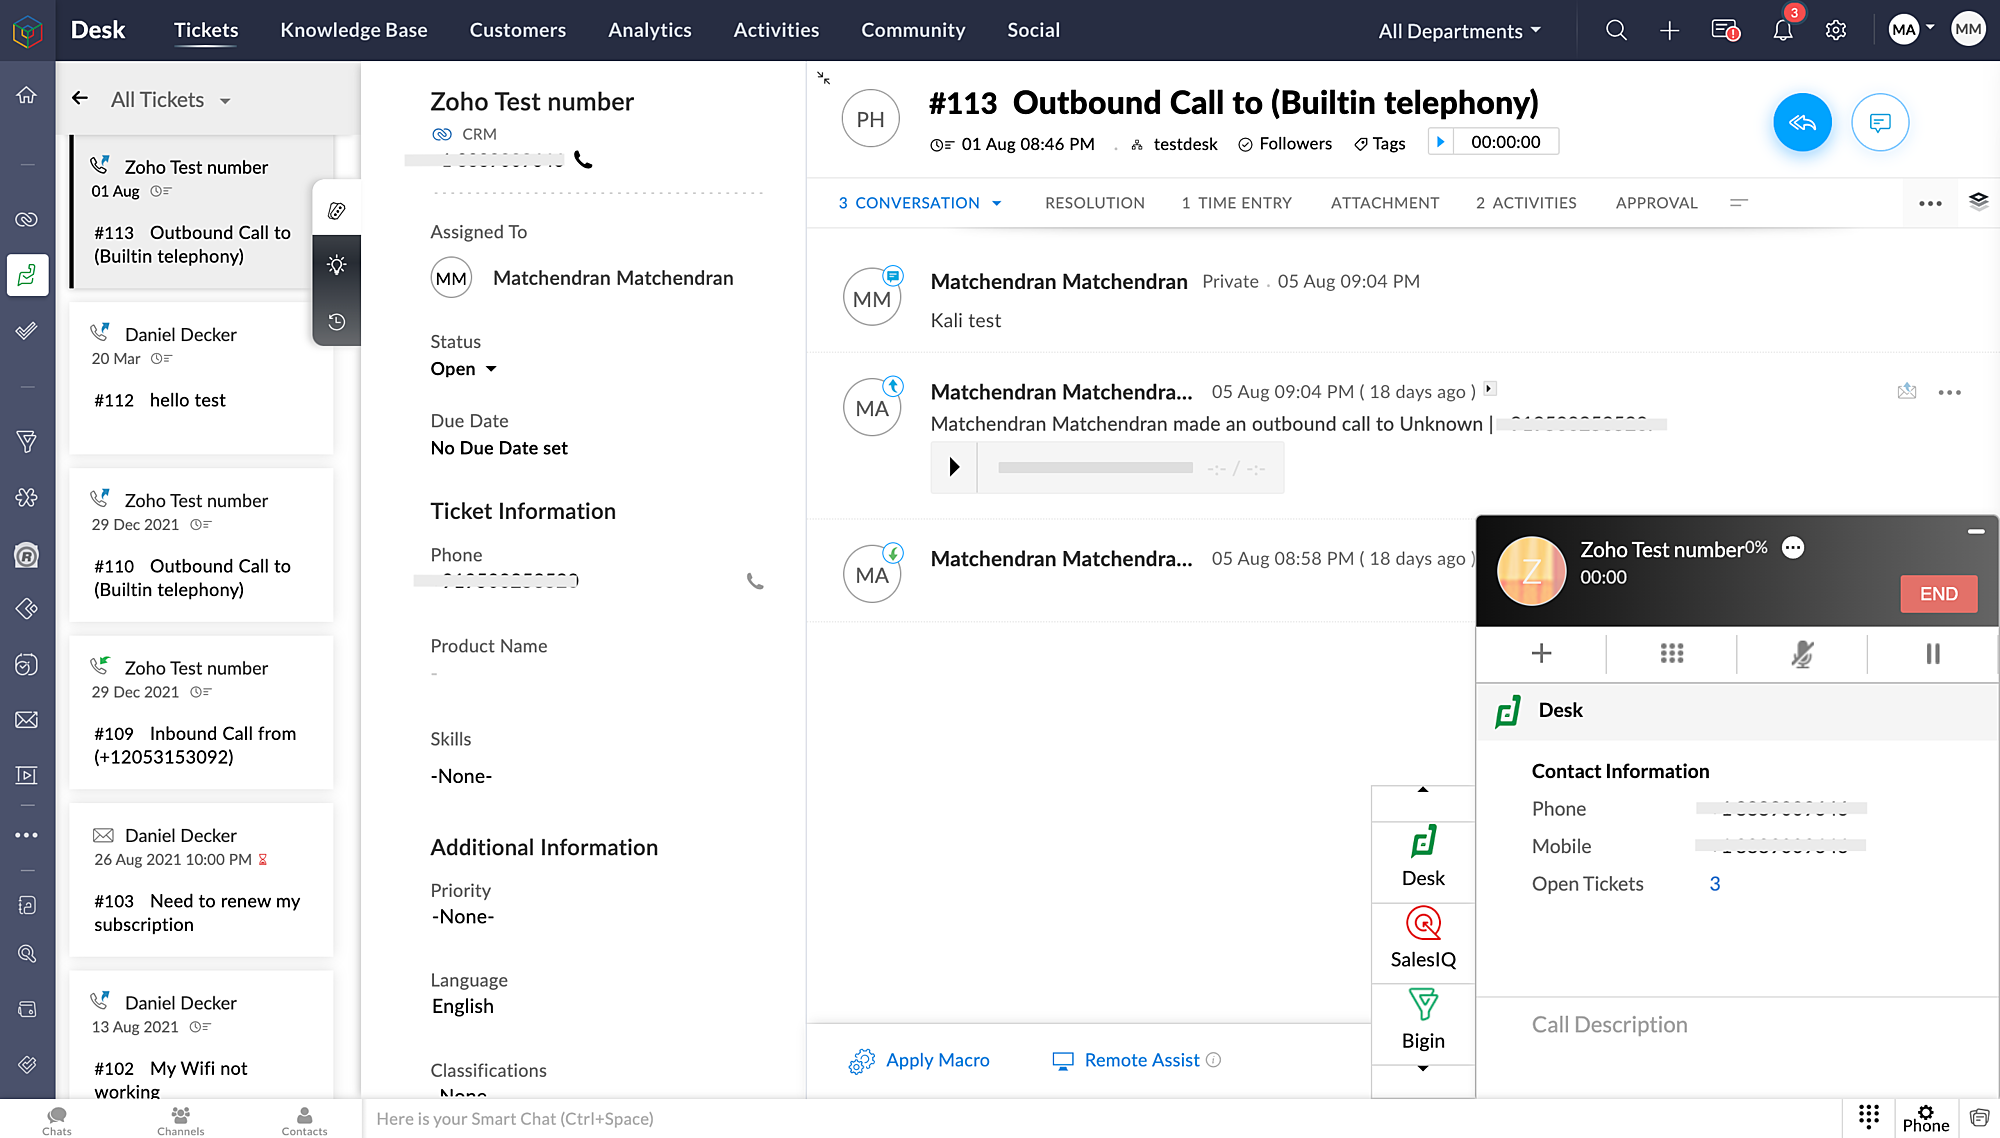Open the Tags link
This screenshot has height=1138, width=2000.
coord(1379,144)
